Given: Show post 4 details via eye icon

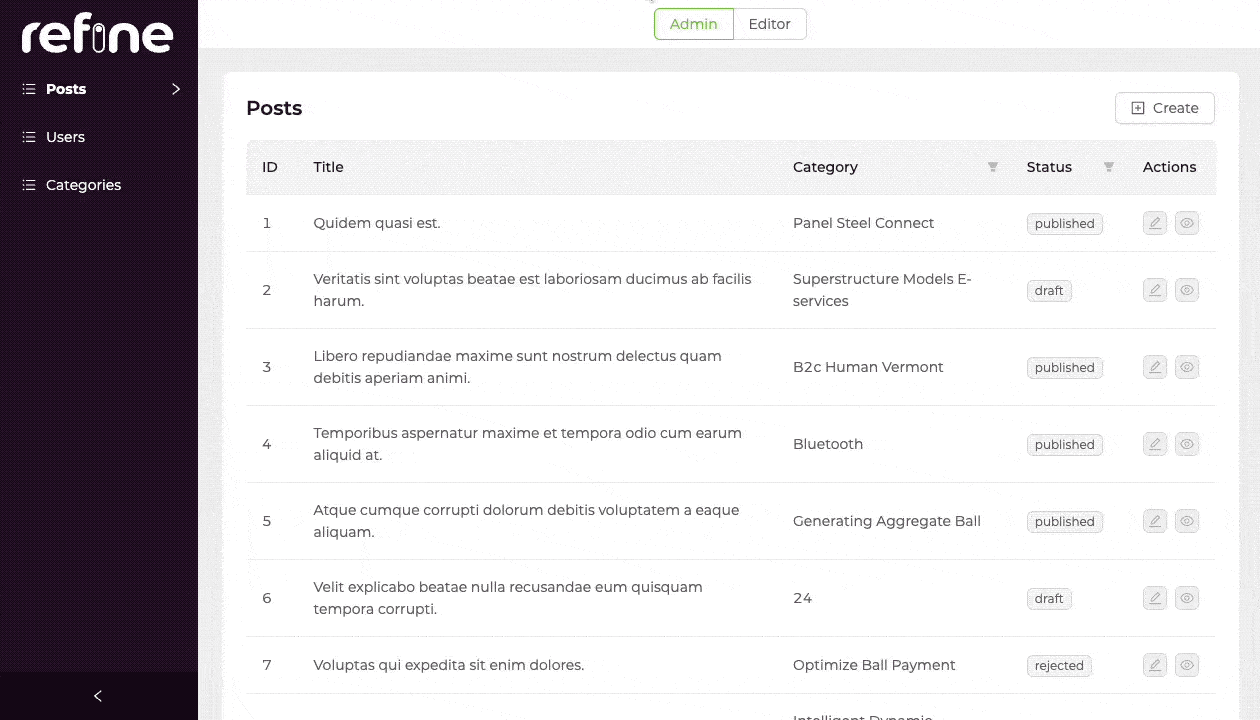Looking at the screenshot, I should click(x=1187, y=444).
